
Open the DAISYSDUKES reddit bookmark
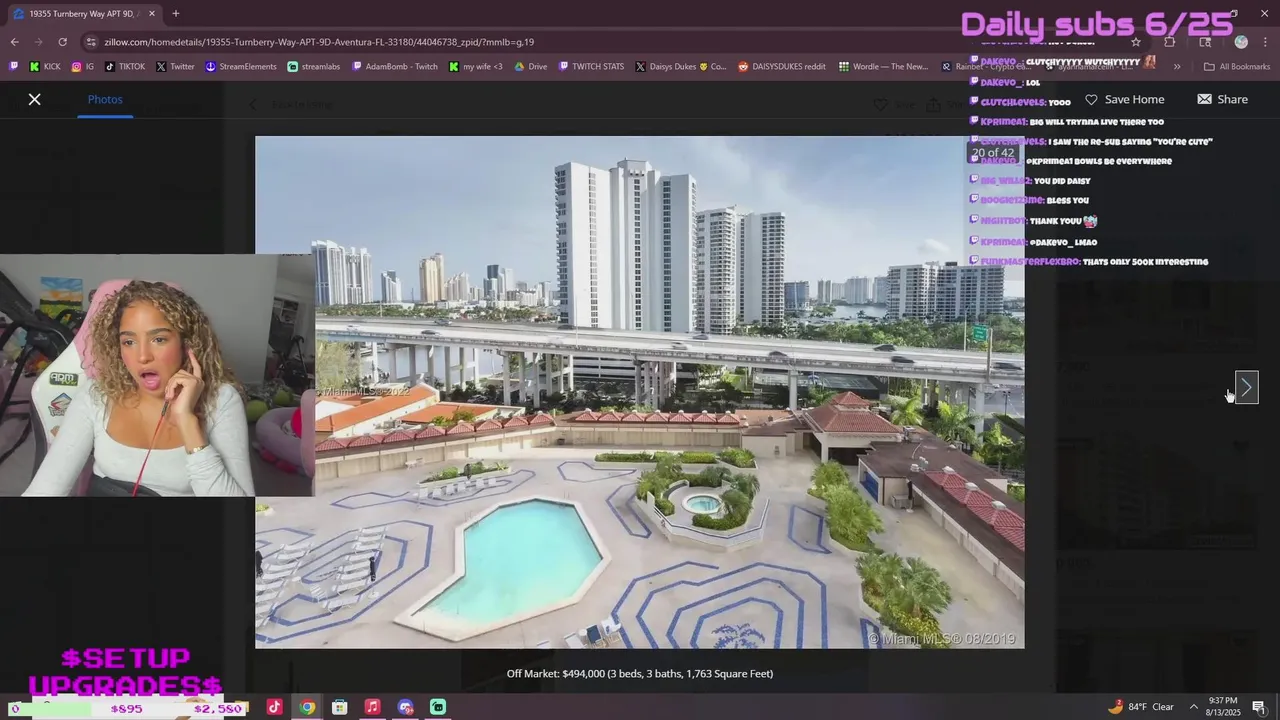(783, 67)
